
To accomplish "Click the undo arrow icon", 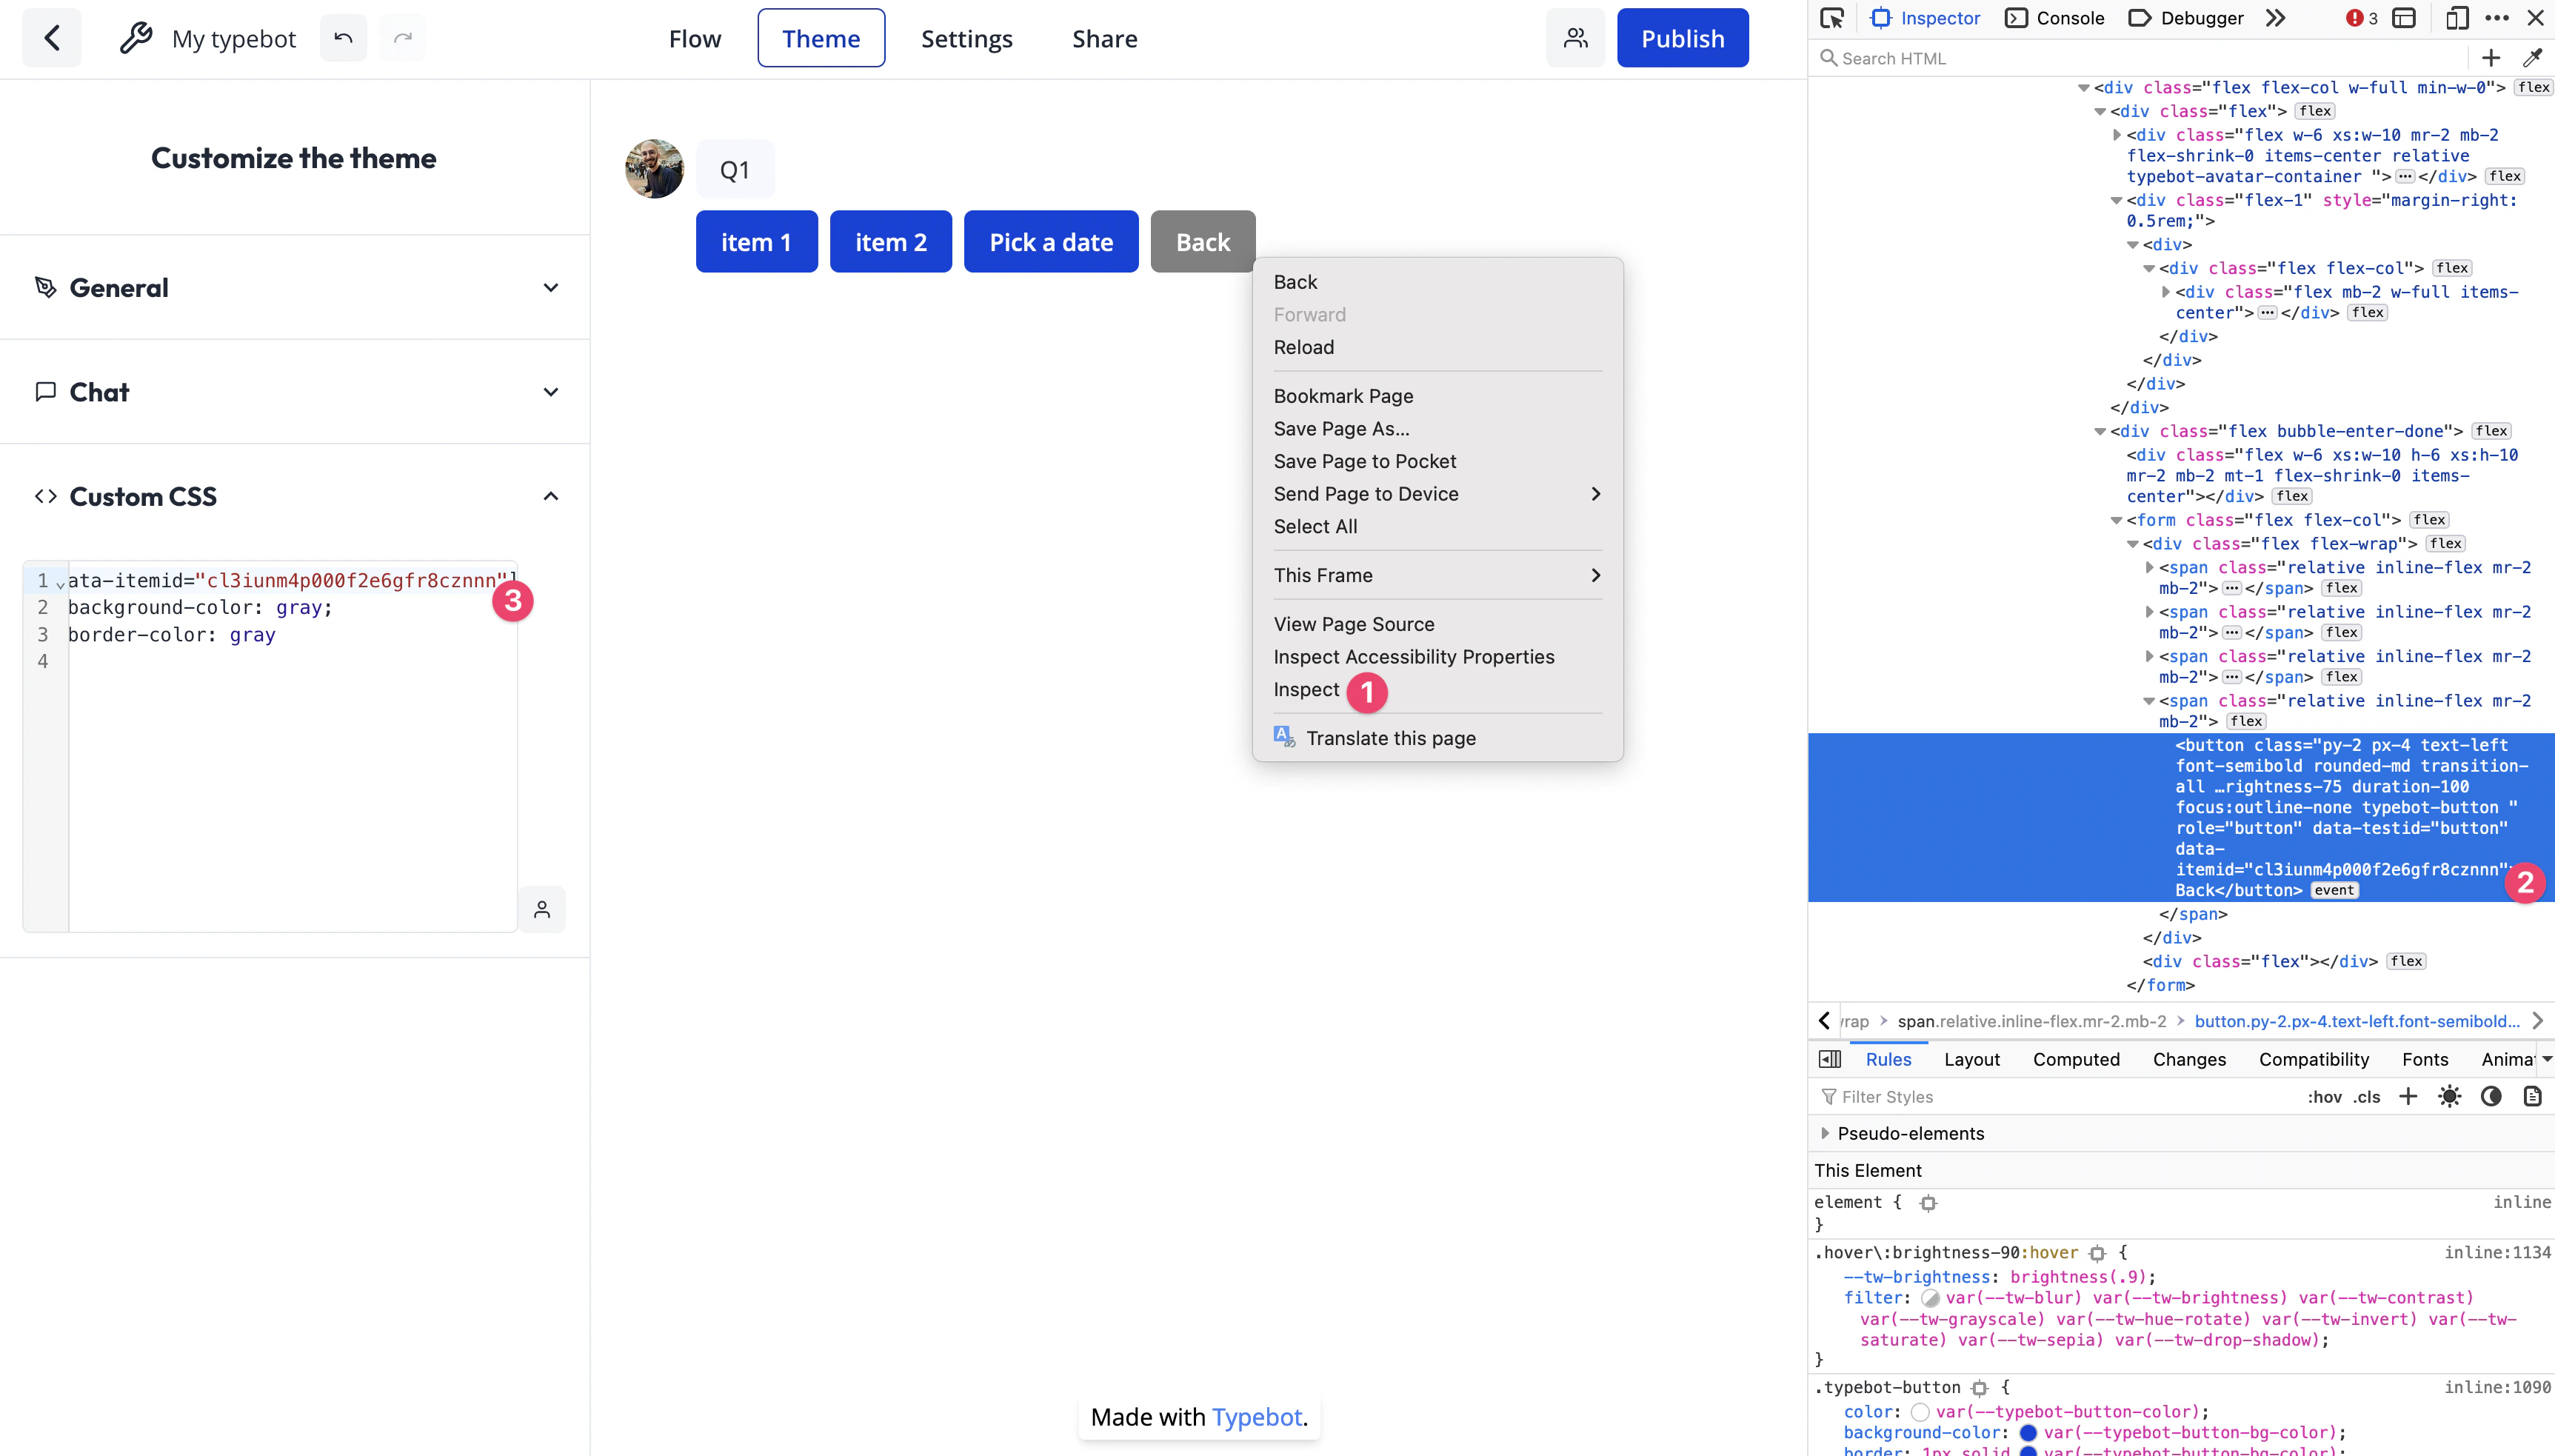I will click(x=343, y=38).
